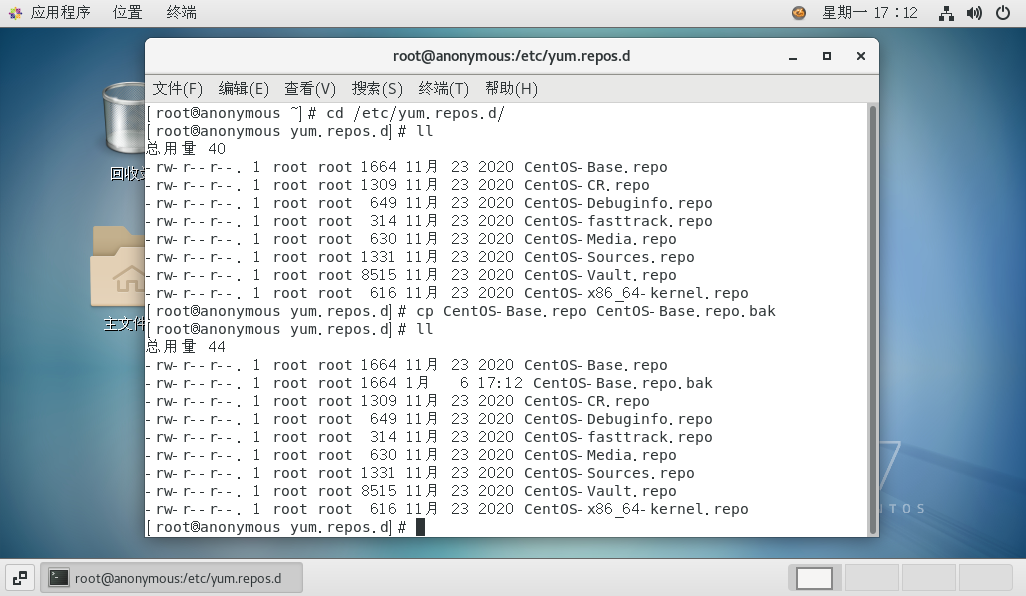This screenshot has height=596, width=1026.
Task: Click the network connection icon
Action: coord(946,13)
